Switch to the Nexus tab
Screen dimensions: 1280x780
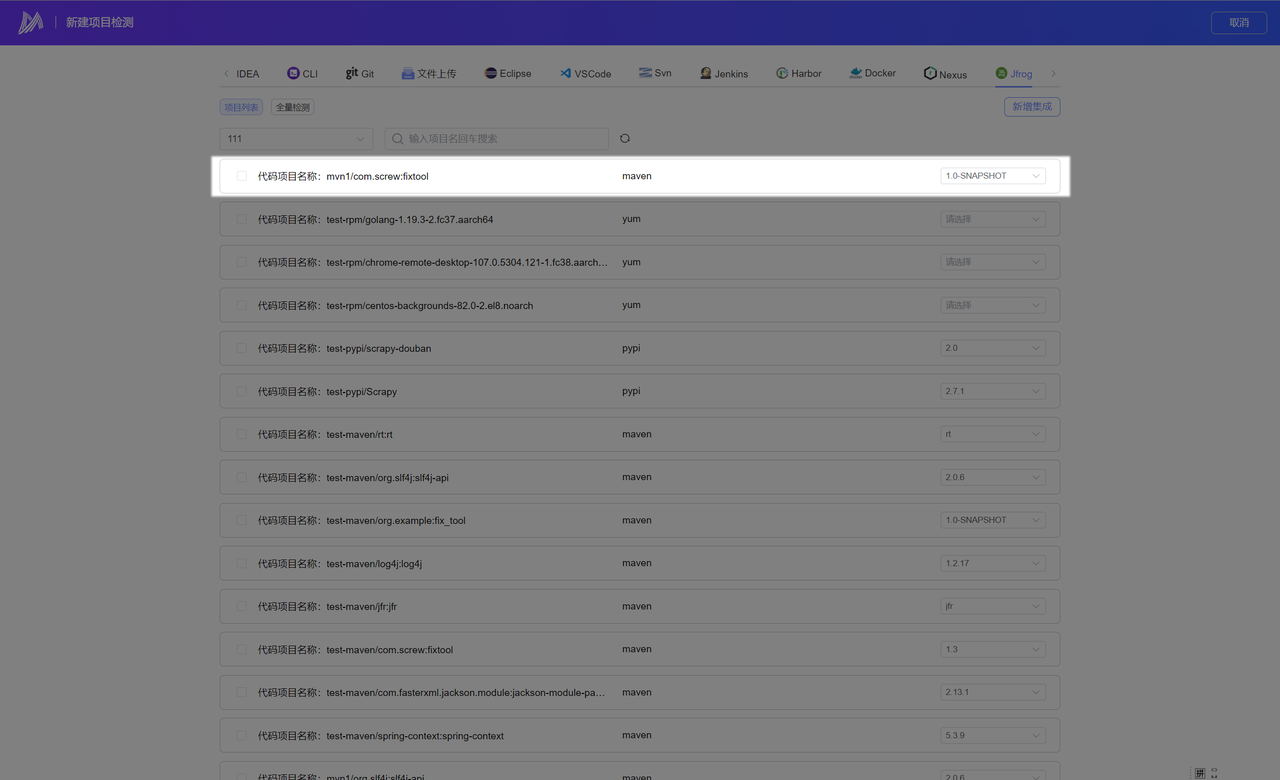[945, 73]
